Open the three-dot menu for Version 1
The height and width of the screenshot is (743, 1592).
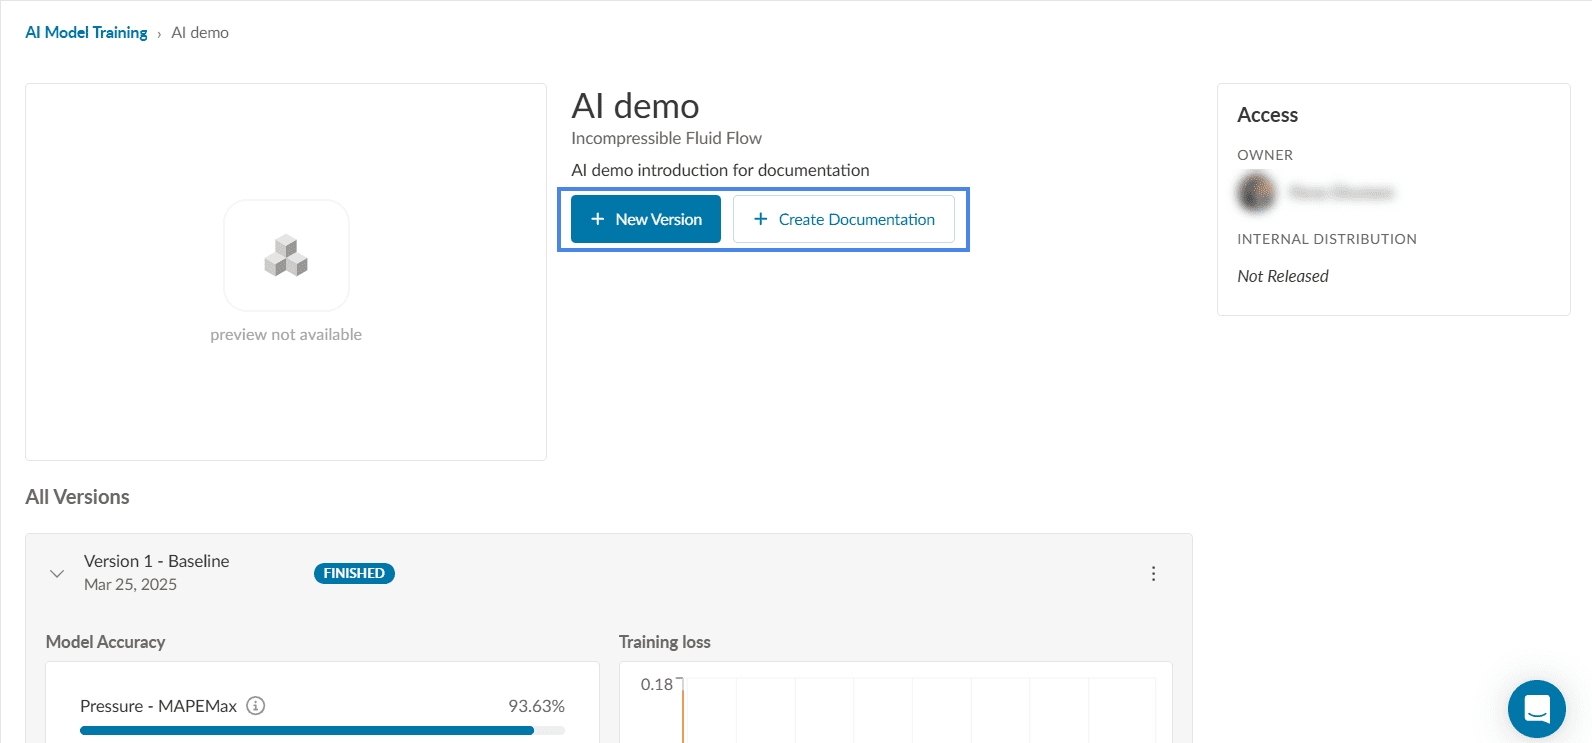tap(1153, 574)
